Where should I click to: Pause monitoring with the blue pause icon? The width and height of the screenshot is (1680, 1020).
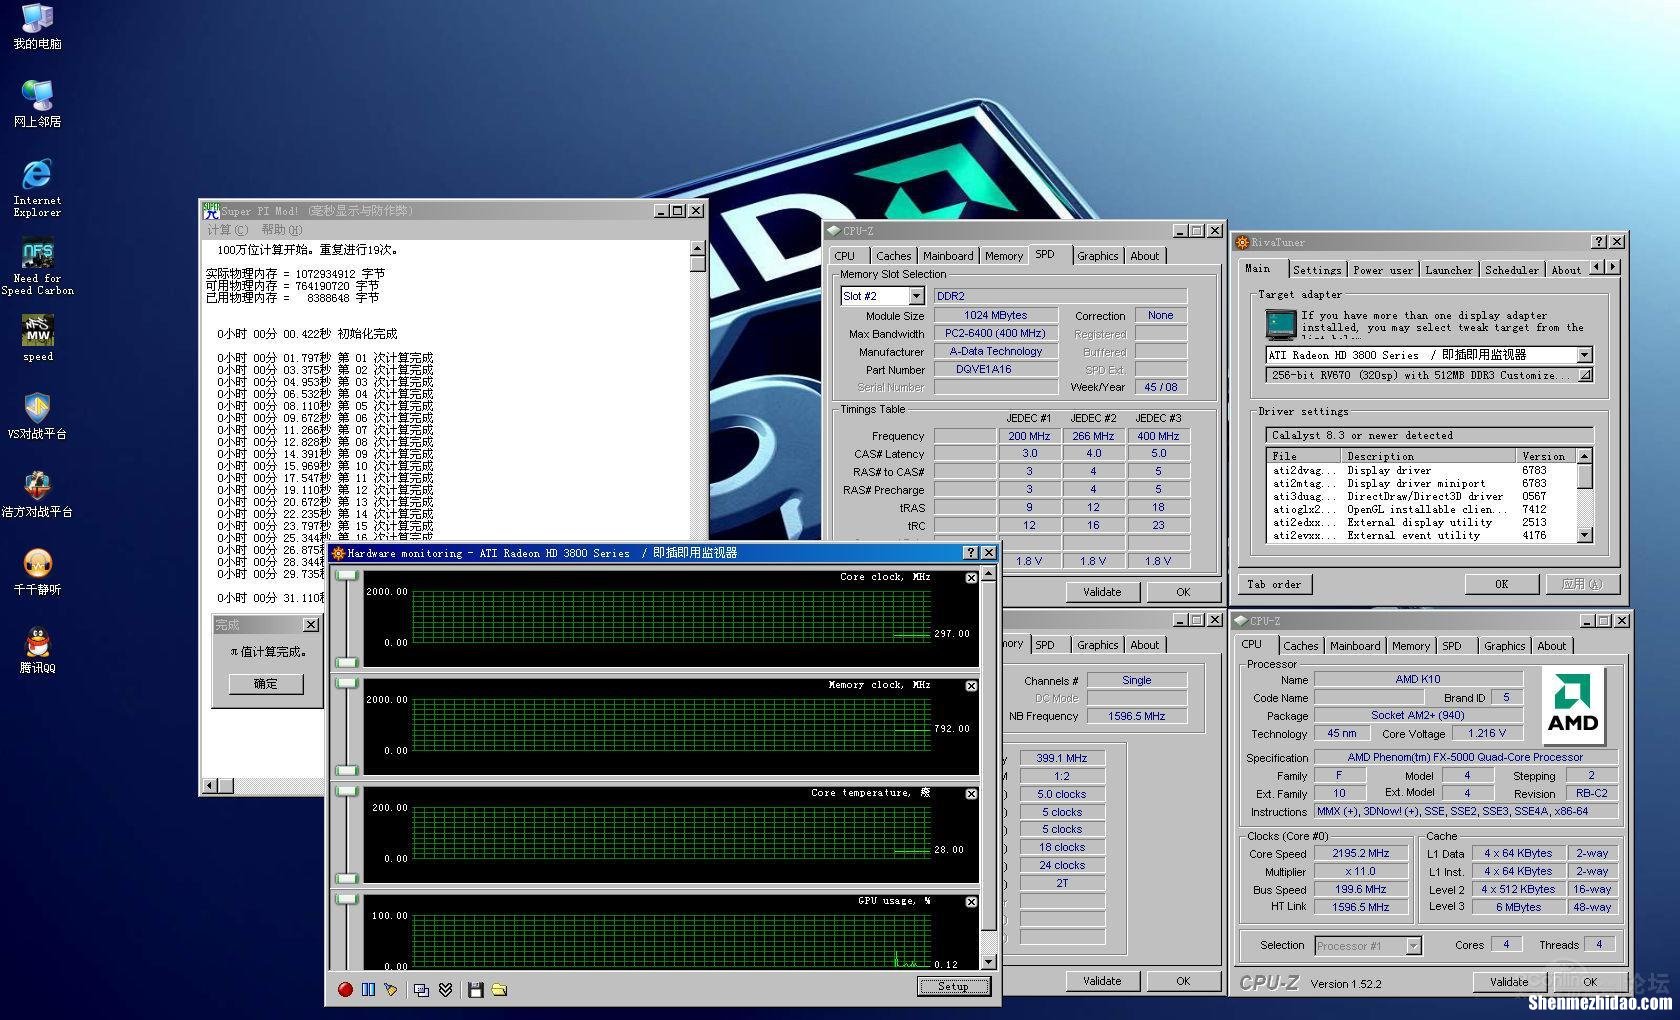(368, 989)
